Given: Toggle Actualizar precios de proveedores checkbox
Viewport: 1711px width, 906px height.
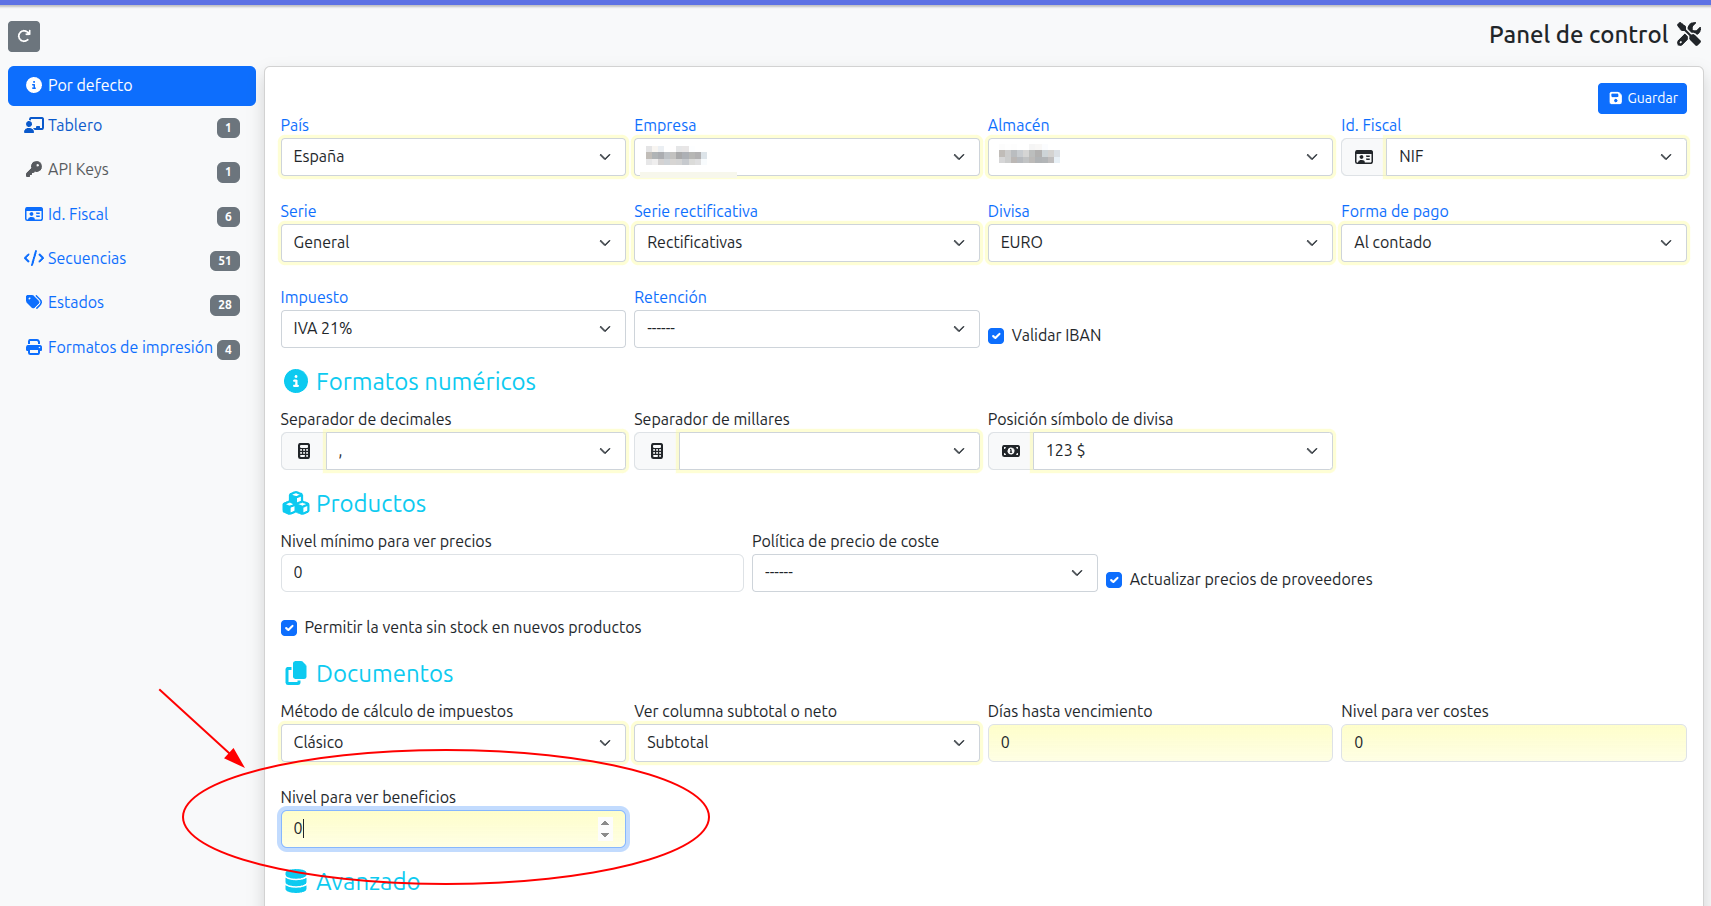Looking at the screenshot, I should tap(1114, 580).
